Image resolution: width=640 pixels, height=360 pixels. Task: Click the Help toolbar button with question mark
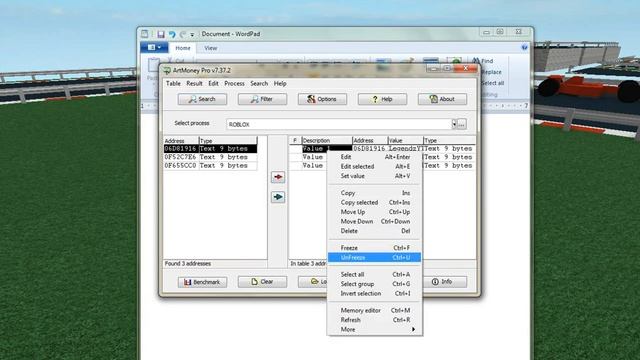pos(382,99)
